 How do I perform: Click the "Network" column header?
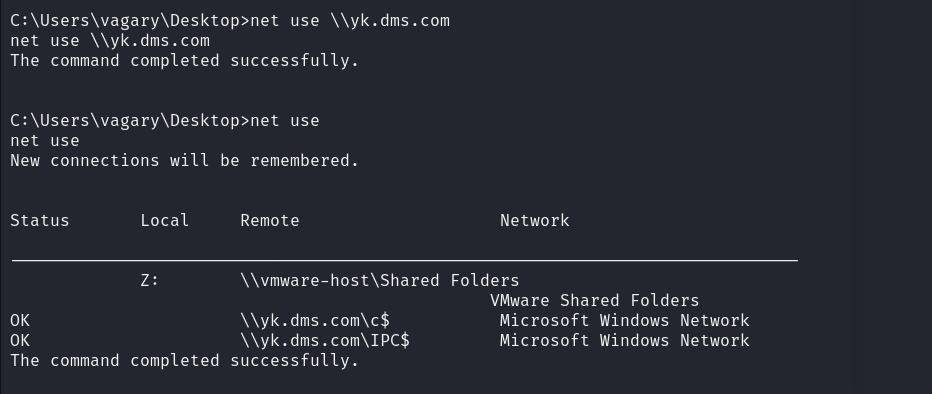(535, 220)
